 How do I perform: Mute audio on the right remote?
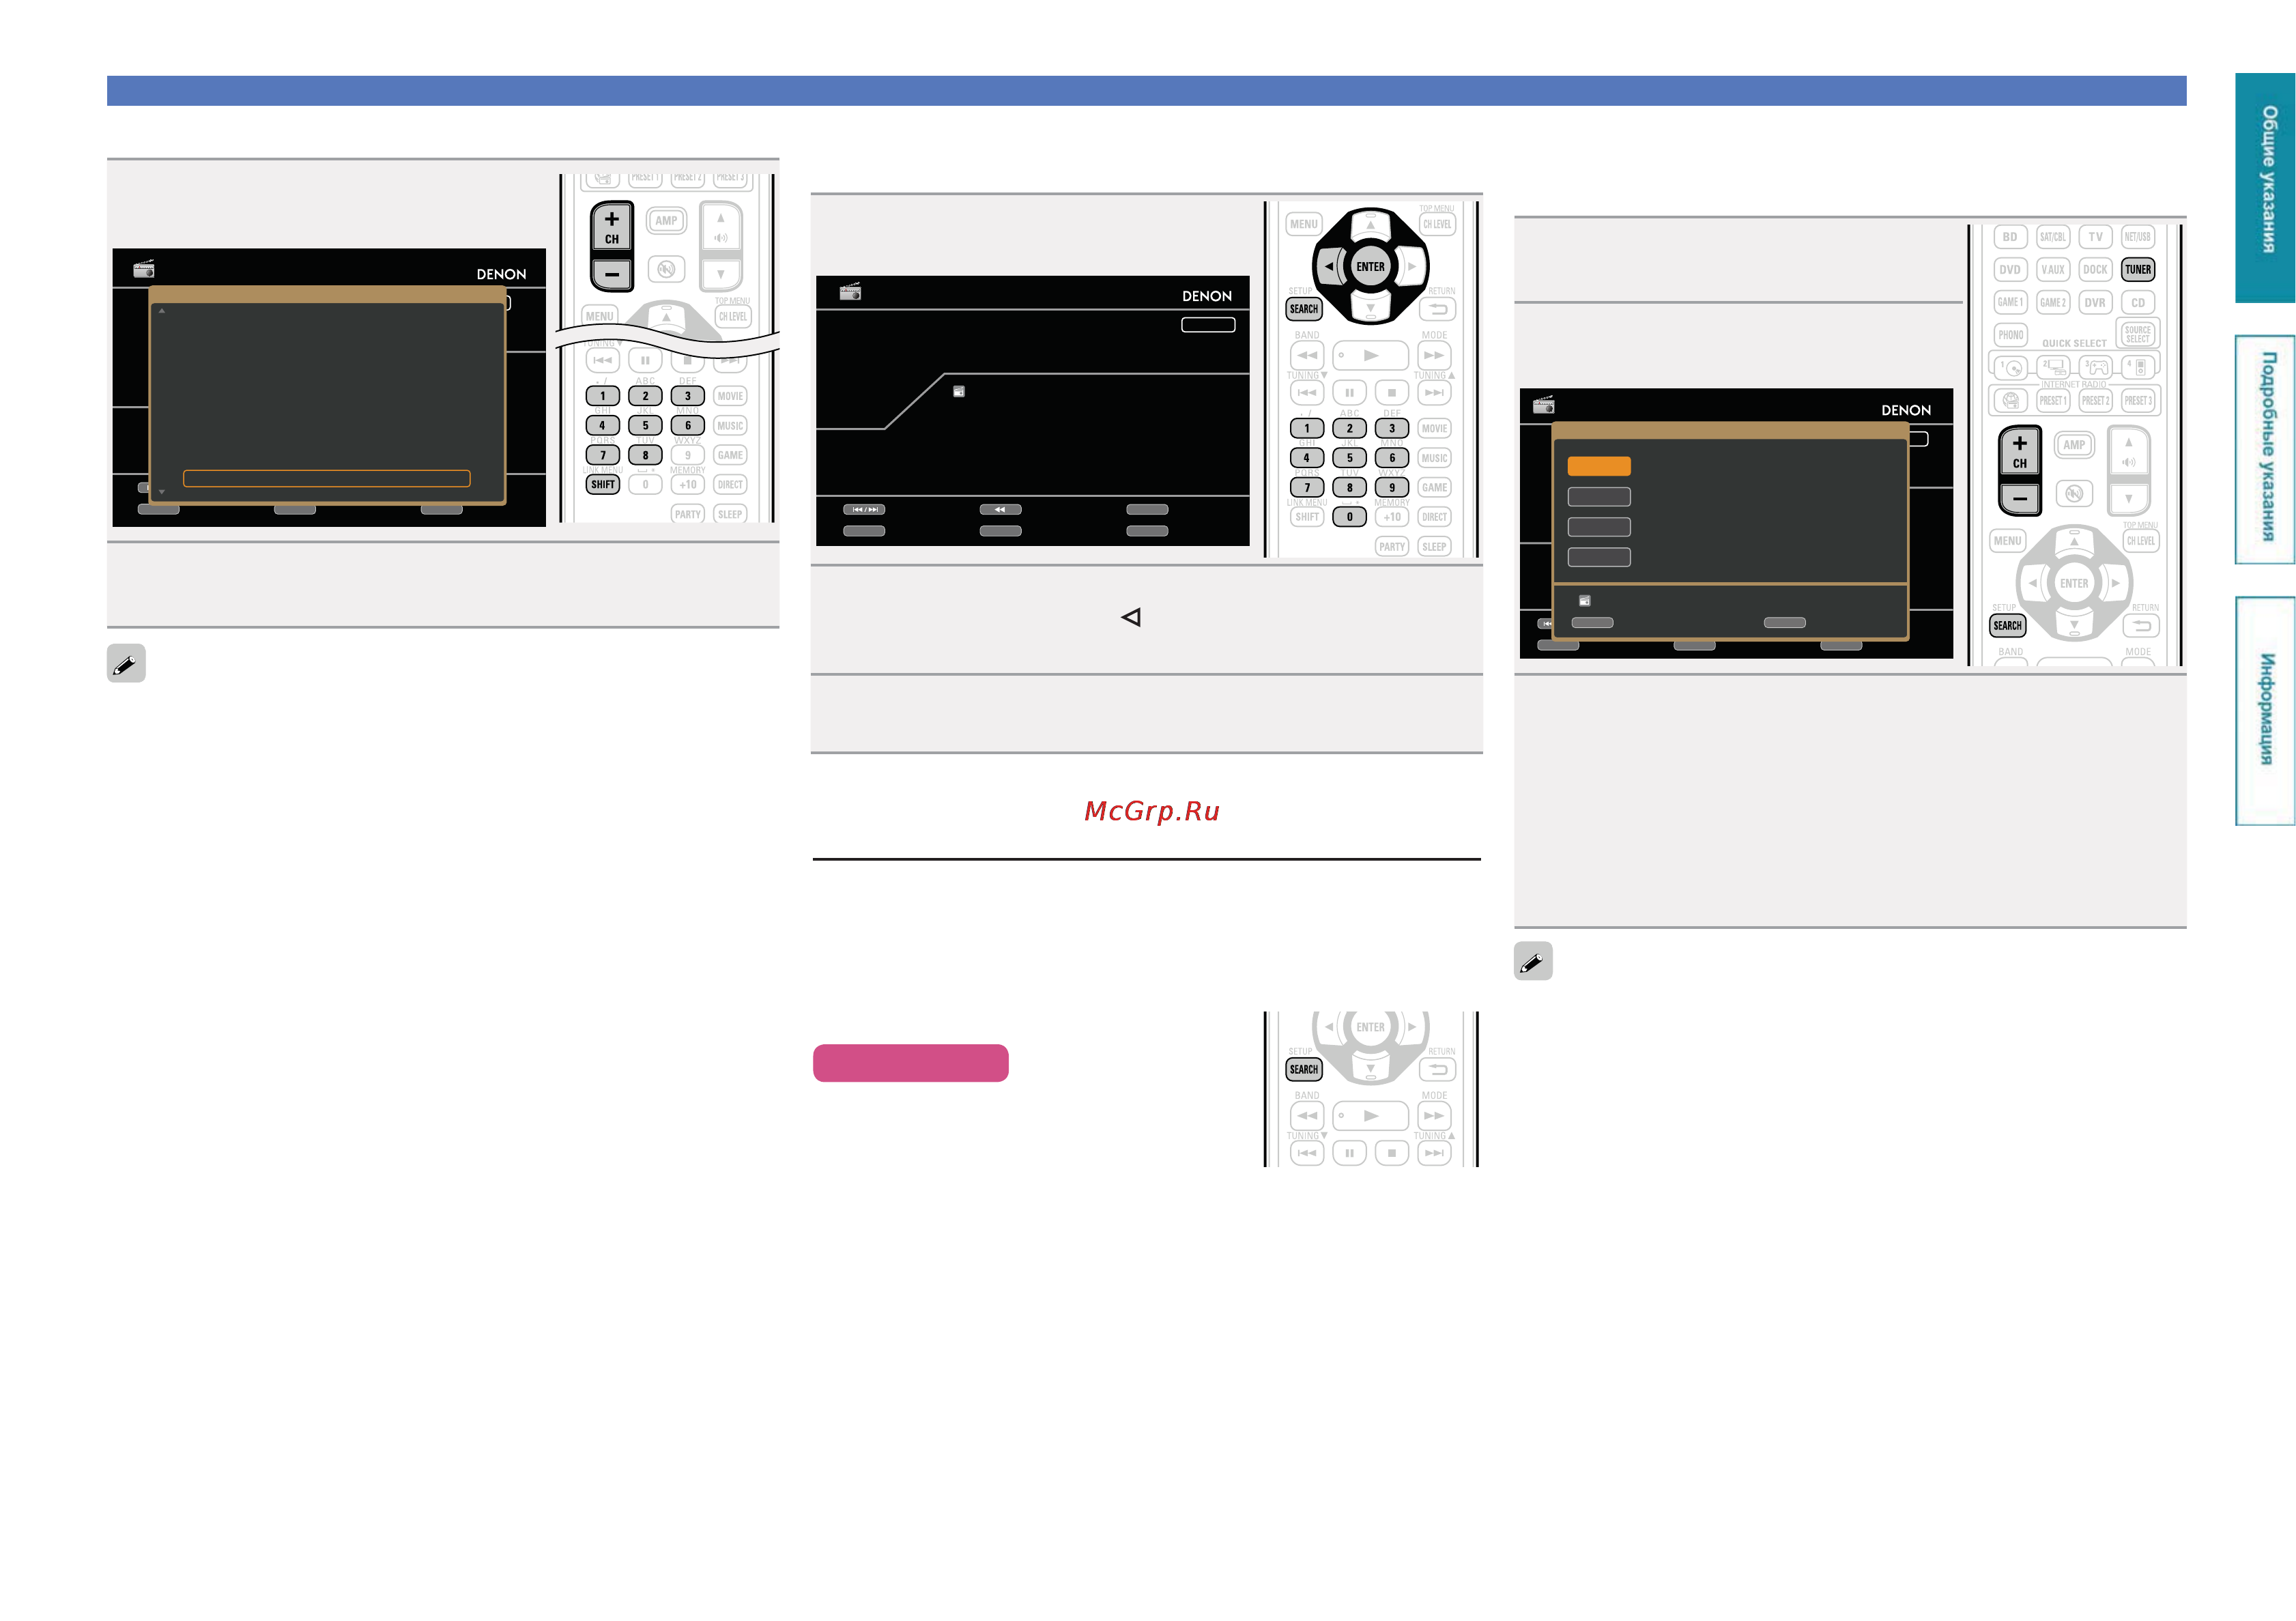point(2074,493)
